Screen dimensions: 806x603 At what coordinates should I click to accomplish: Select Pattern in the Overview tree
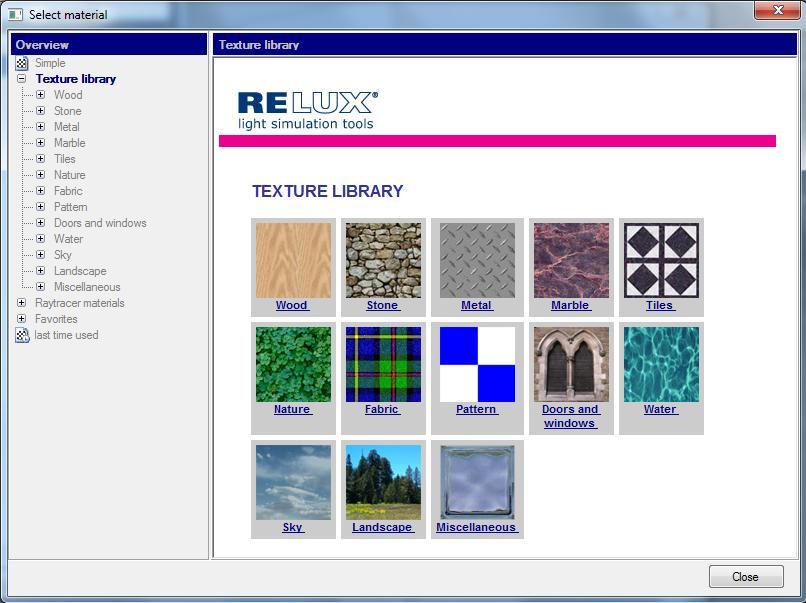(70, 206)
